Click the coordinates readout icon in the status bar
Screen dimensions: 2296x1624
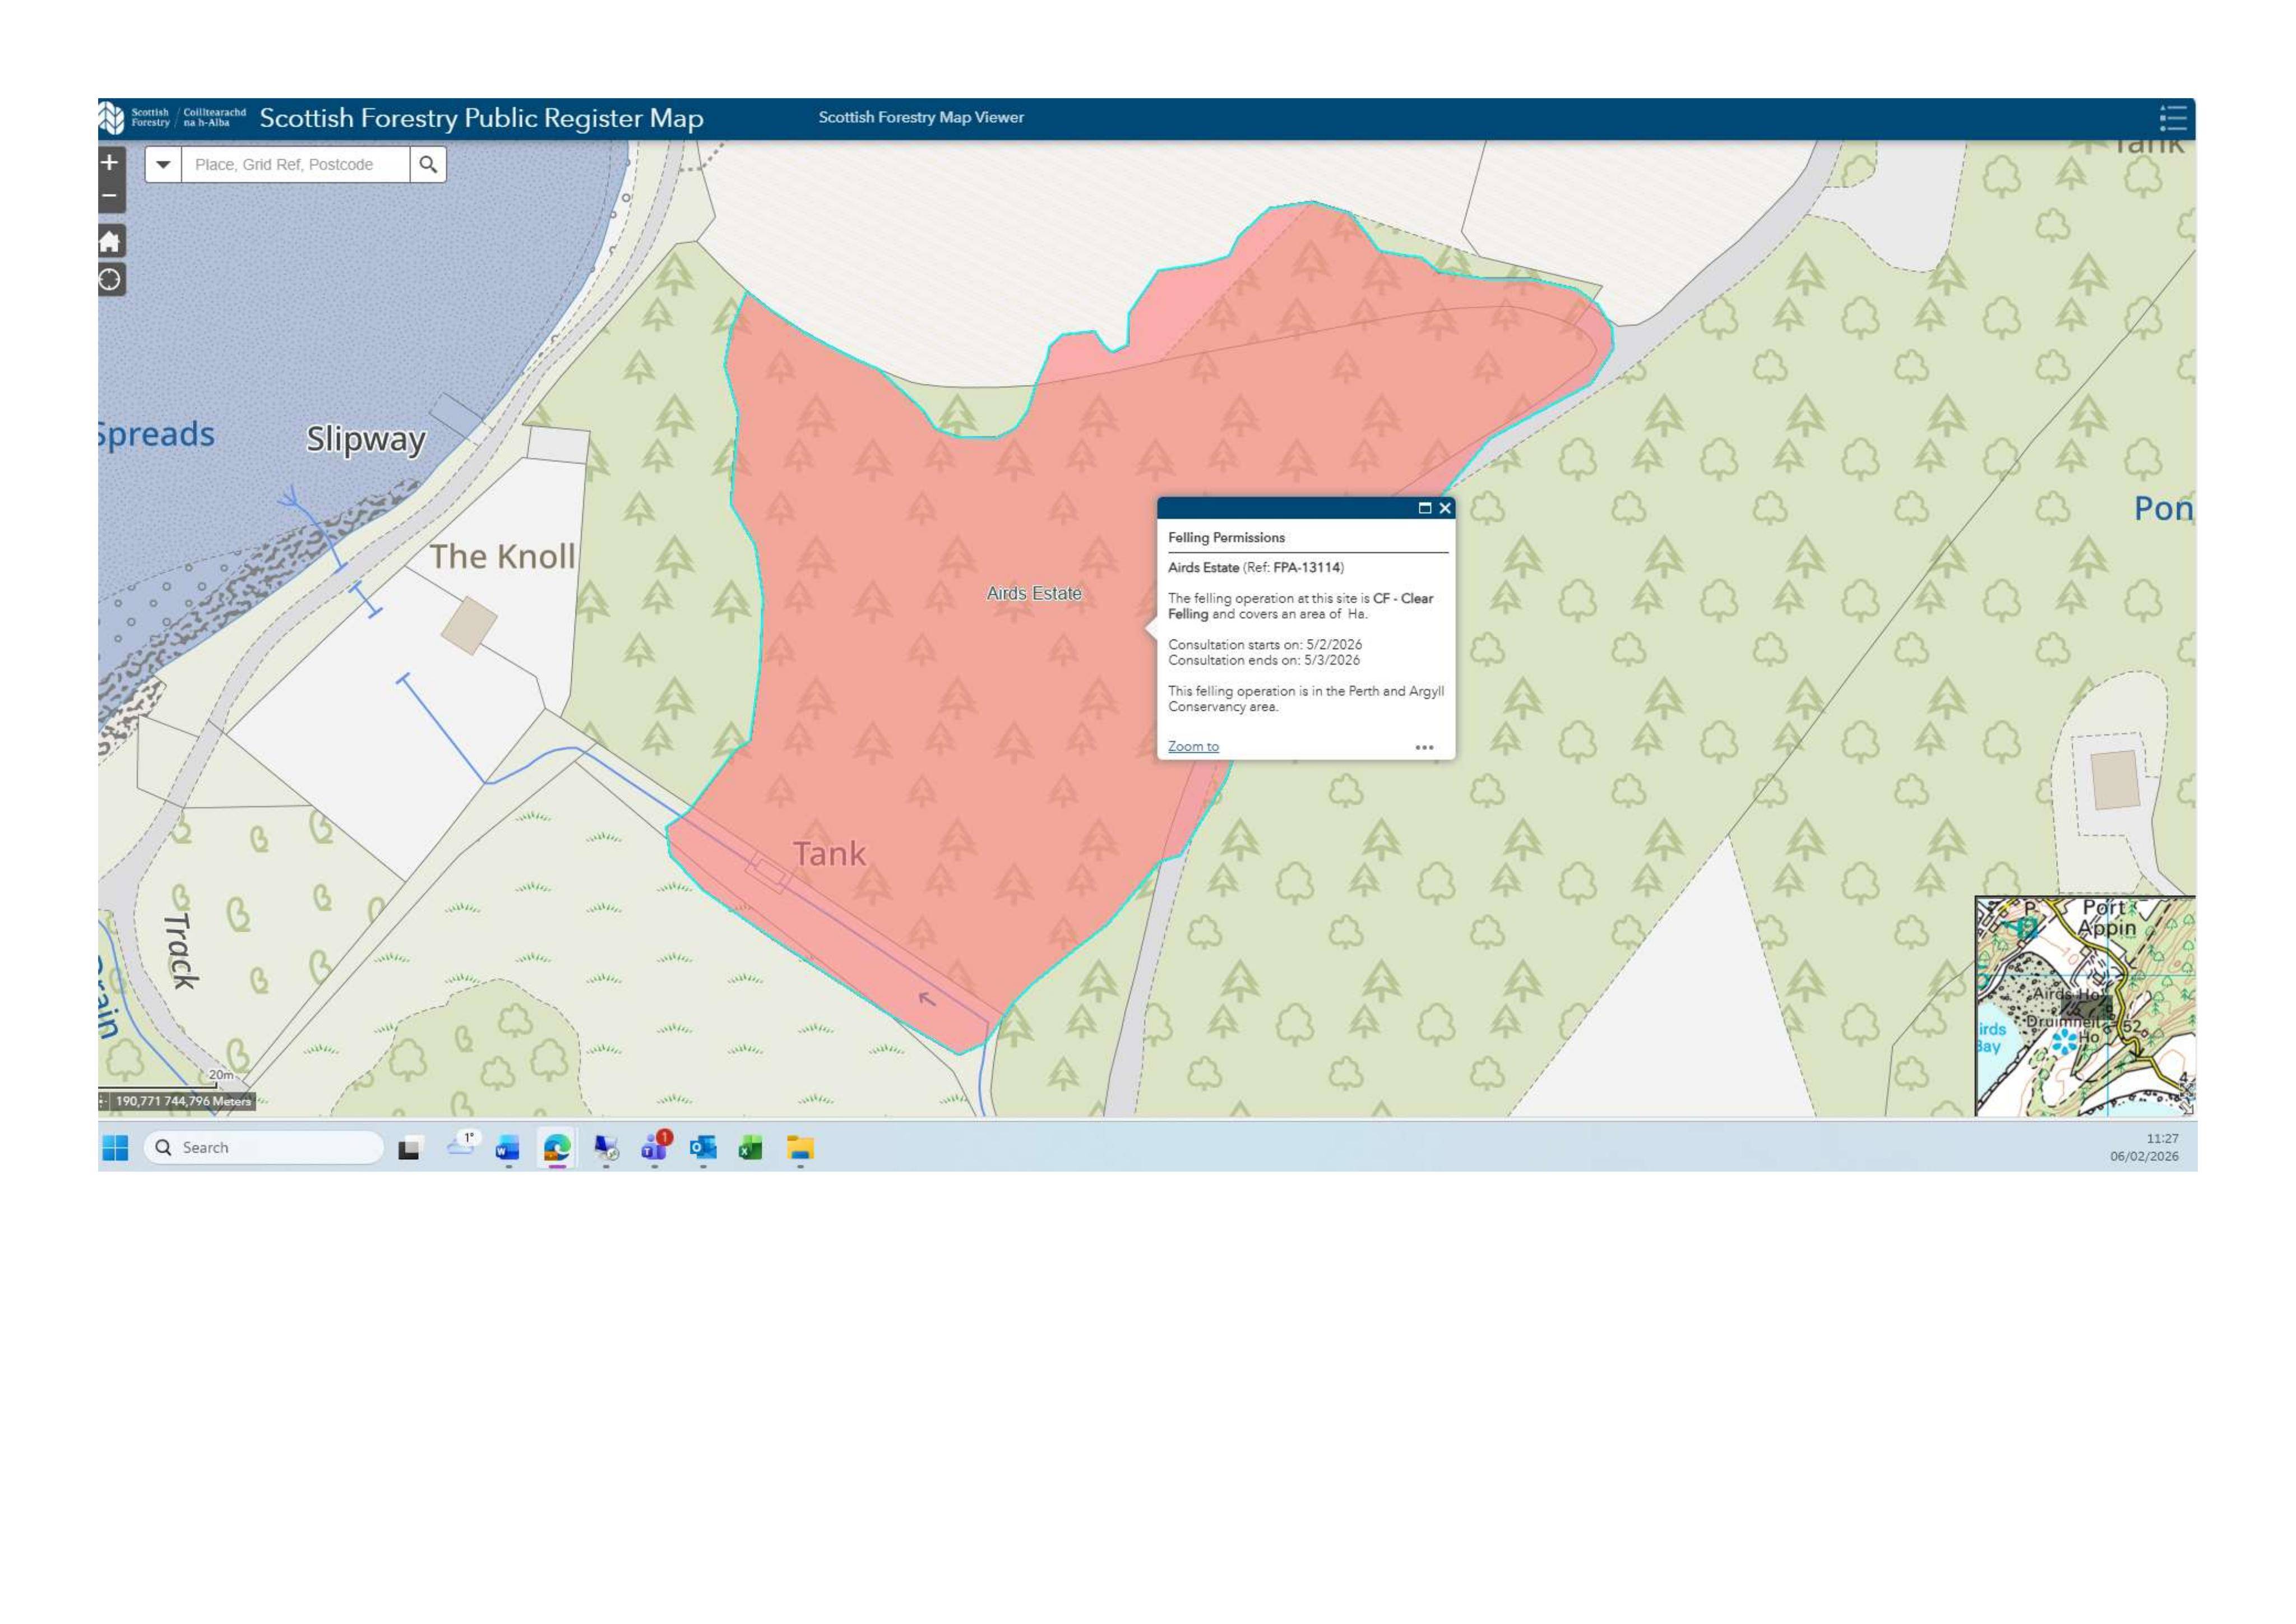pos(103,1101)
